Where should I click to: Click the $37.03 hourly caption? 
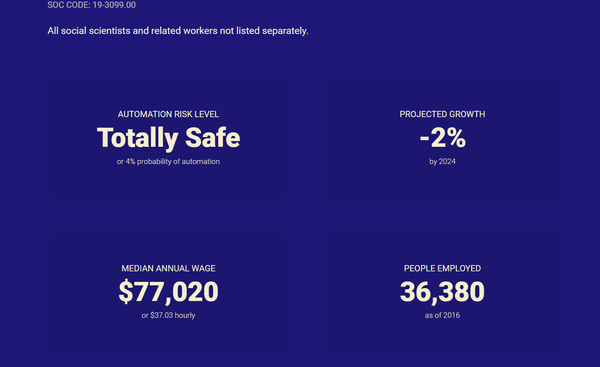point(168,315)
